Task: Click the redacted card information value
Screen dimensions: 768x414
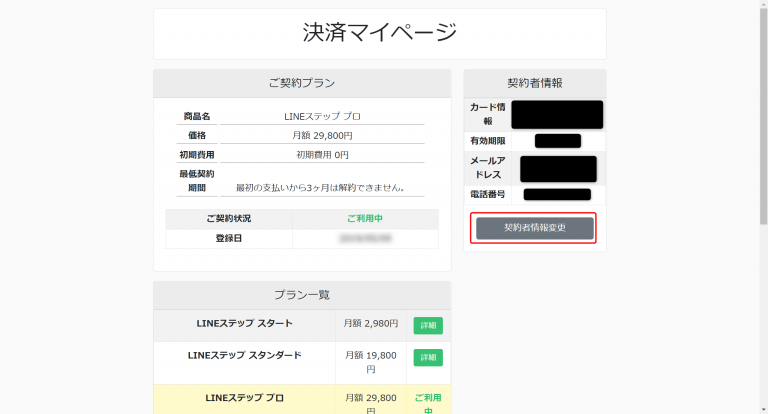Action: [557, 115]
